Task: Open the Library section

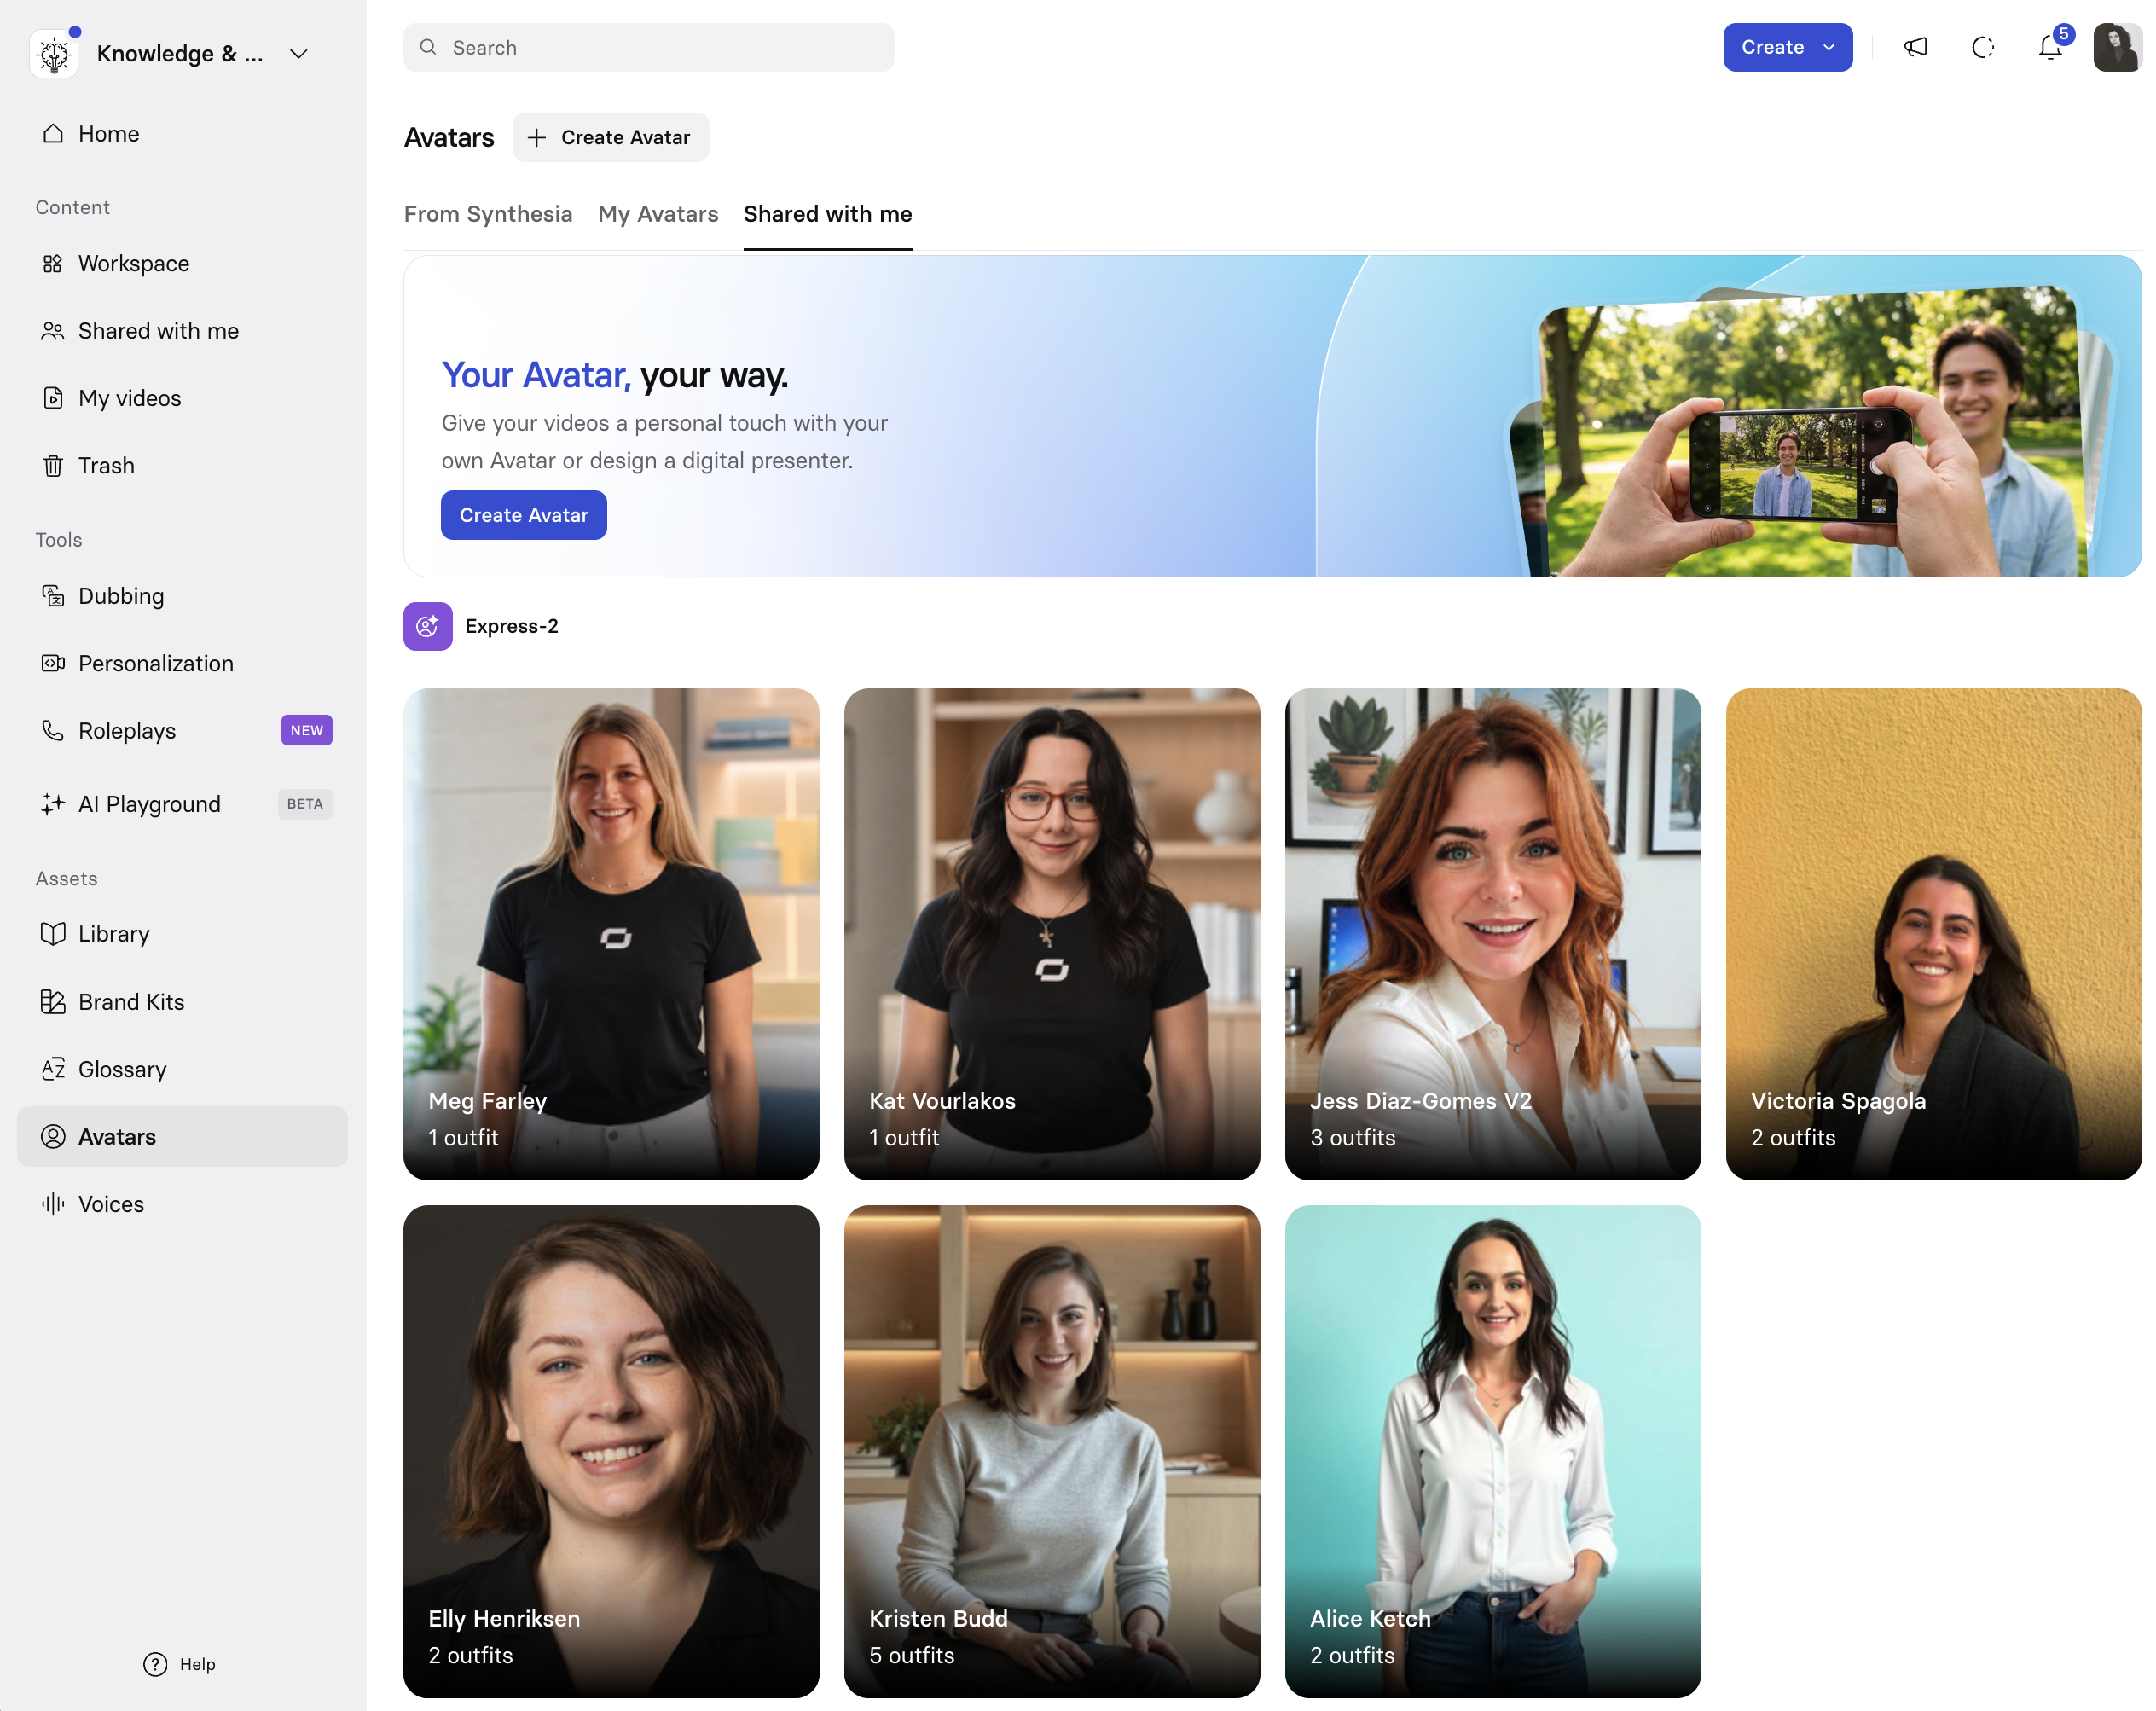Action: 182,934
